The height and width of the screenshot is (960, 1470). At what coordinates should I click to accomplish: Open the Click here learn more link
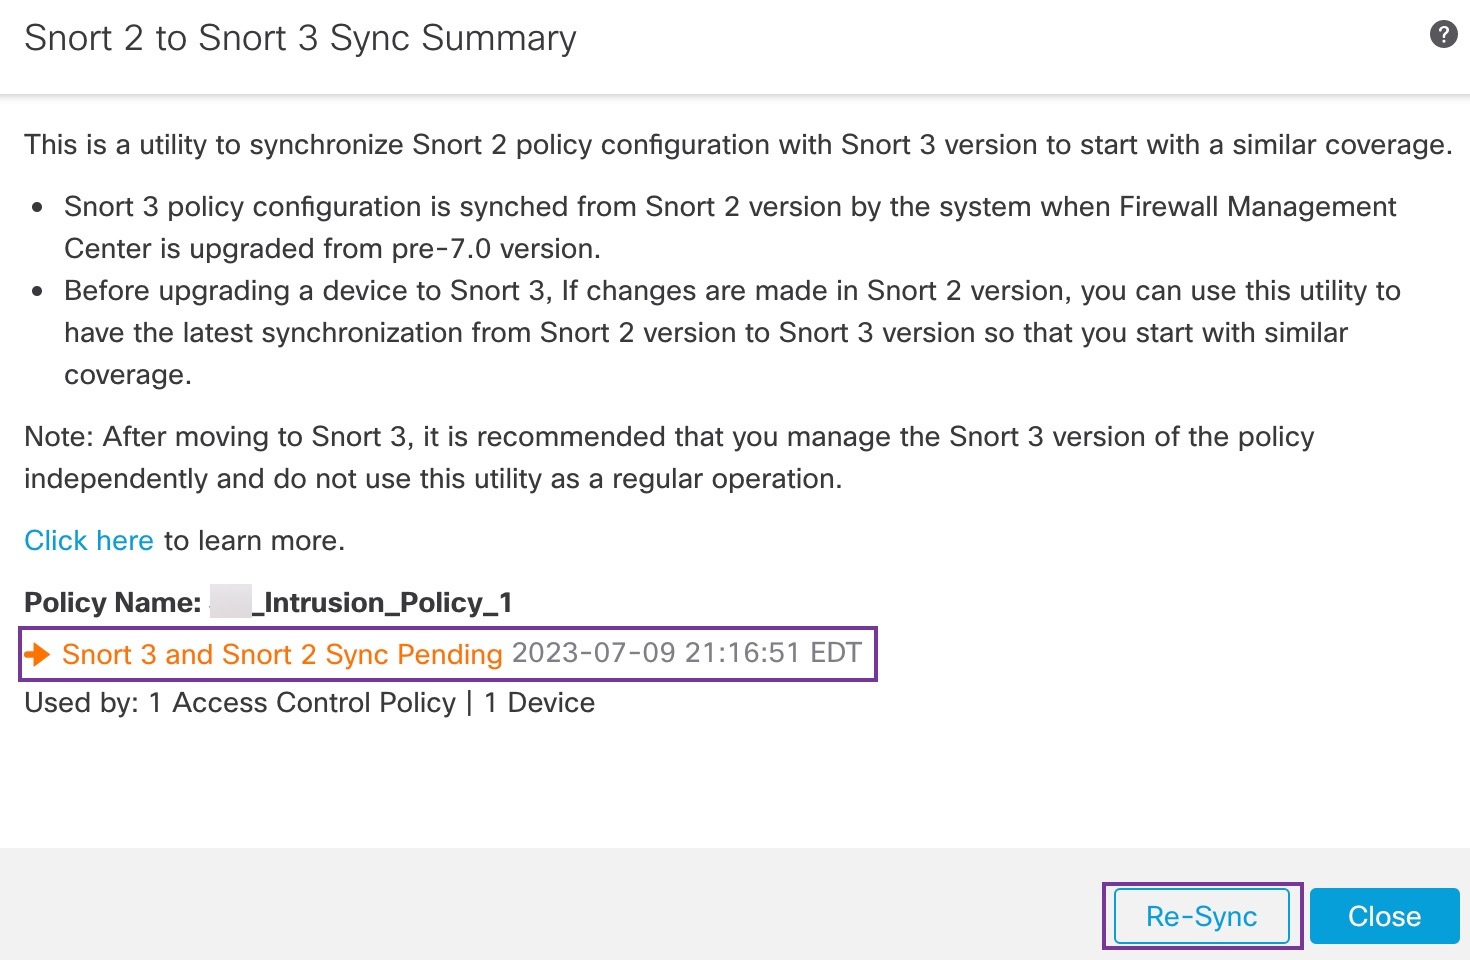[x=88, y=540]
